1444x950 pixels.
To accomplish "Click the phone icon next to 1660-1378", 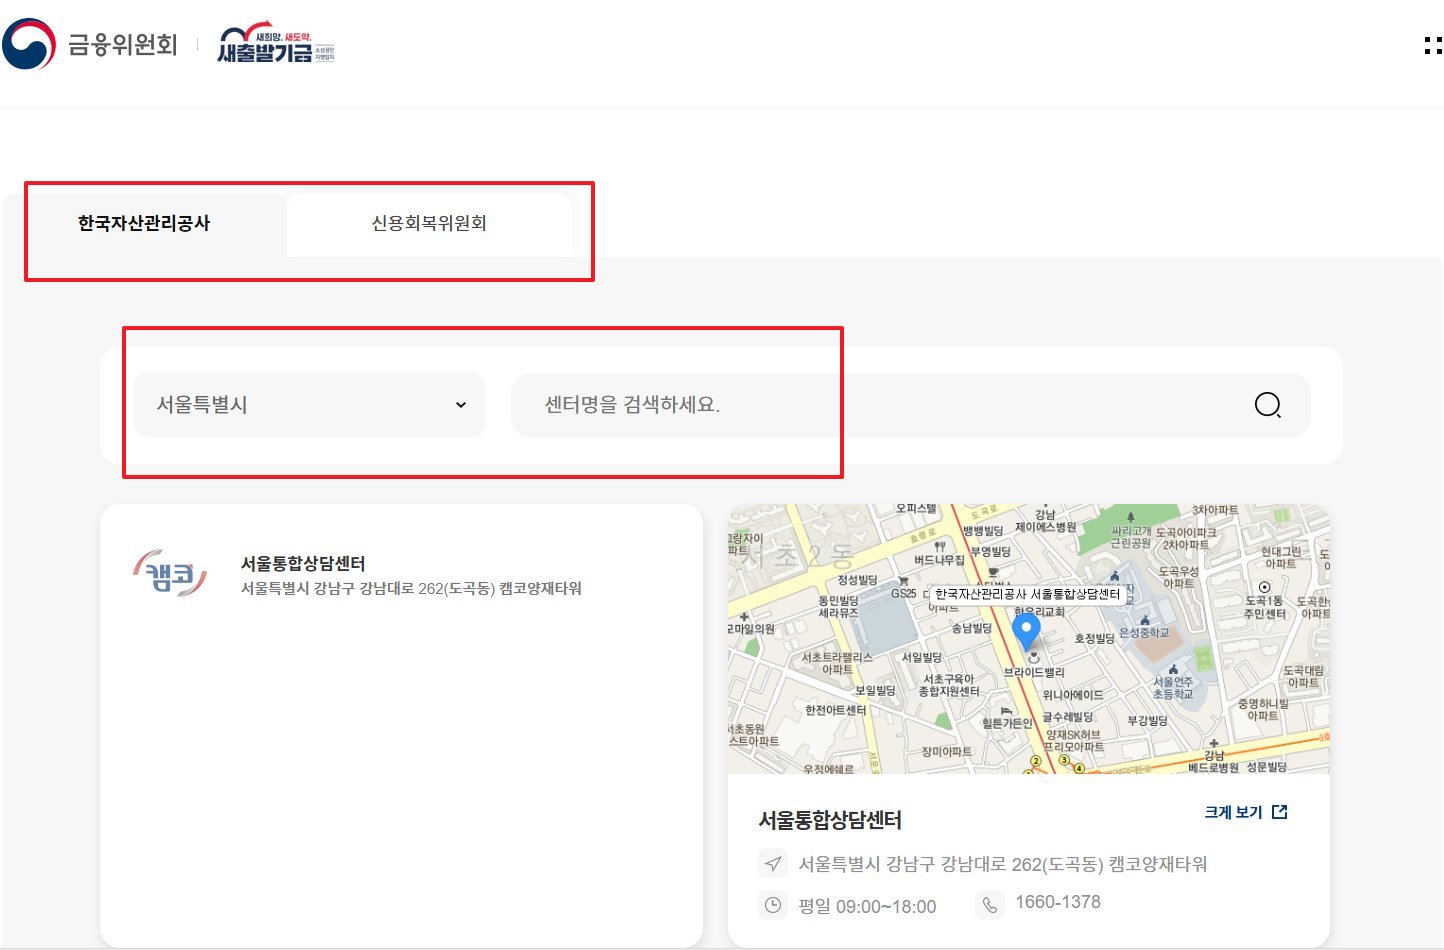I will (989, 905).
